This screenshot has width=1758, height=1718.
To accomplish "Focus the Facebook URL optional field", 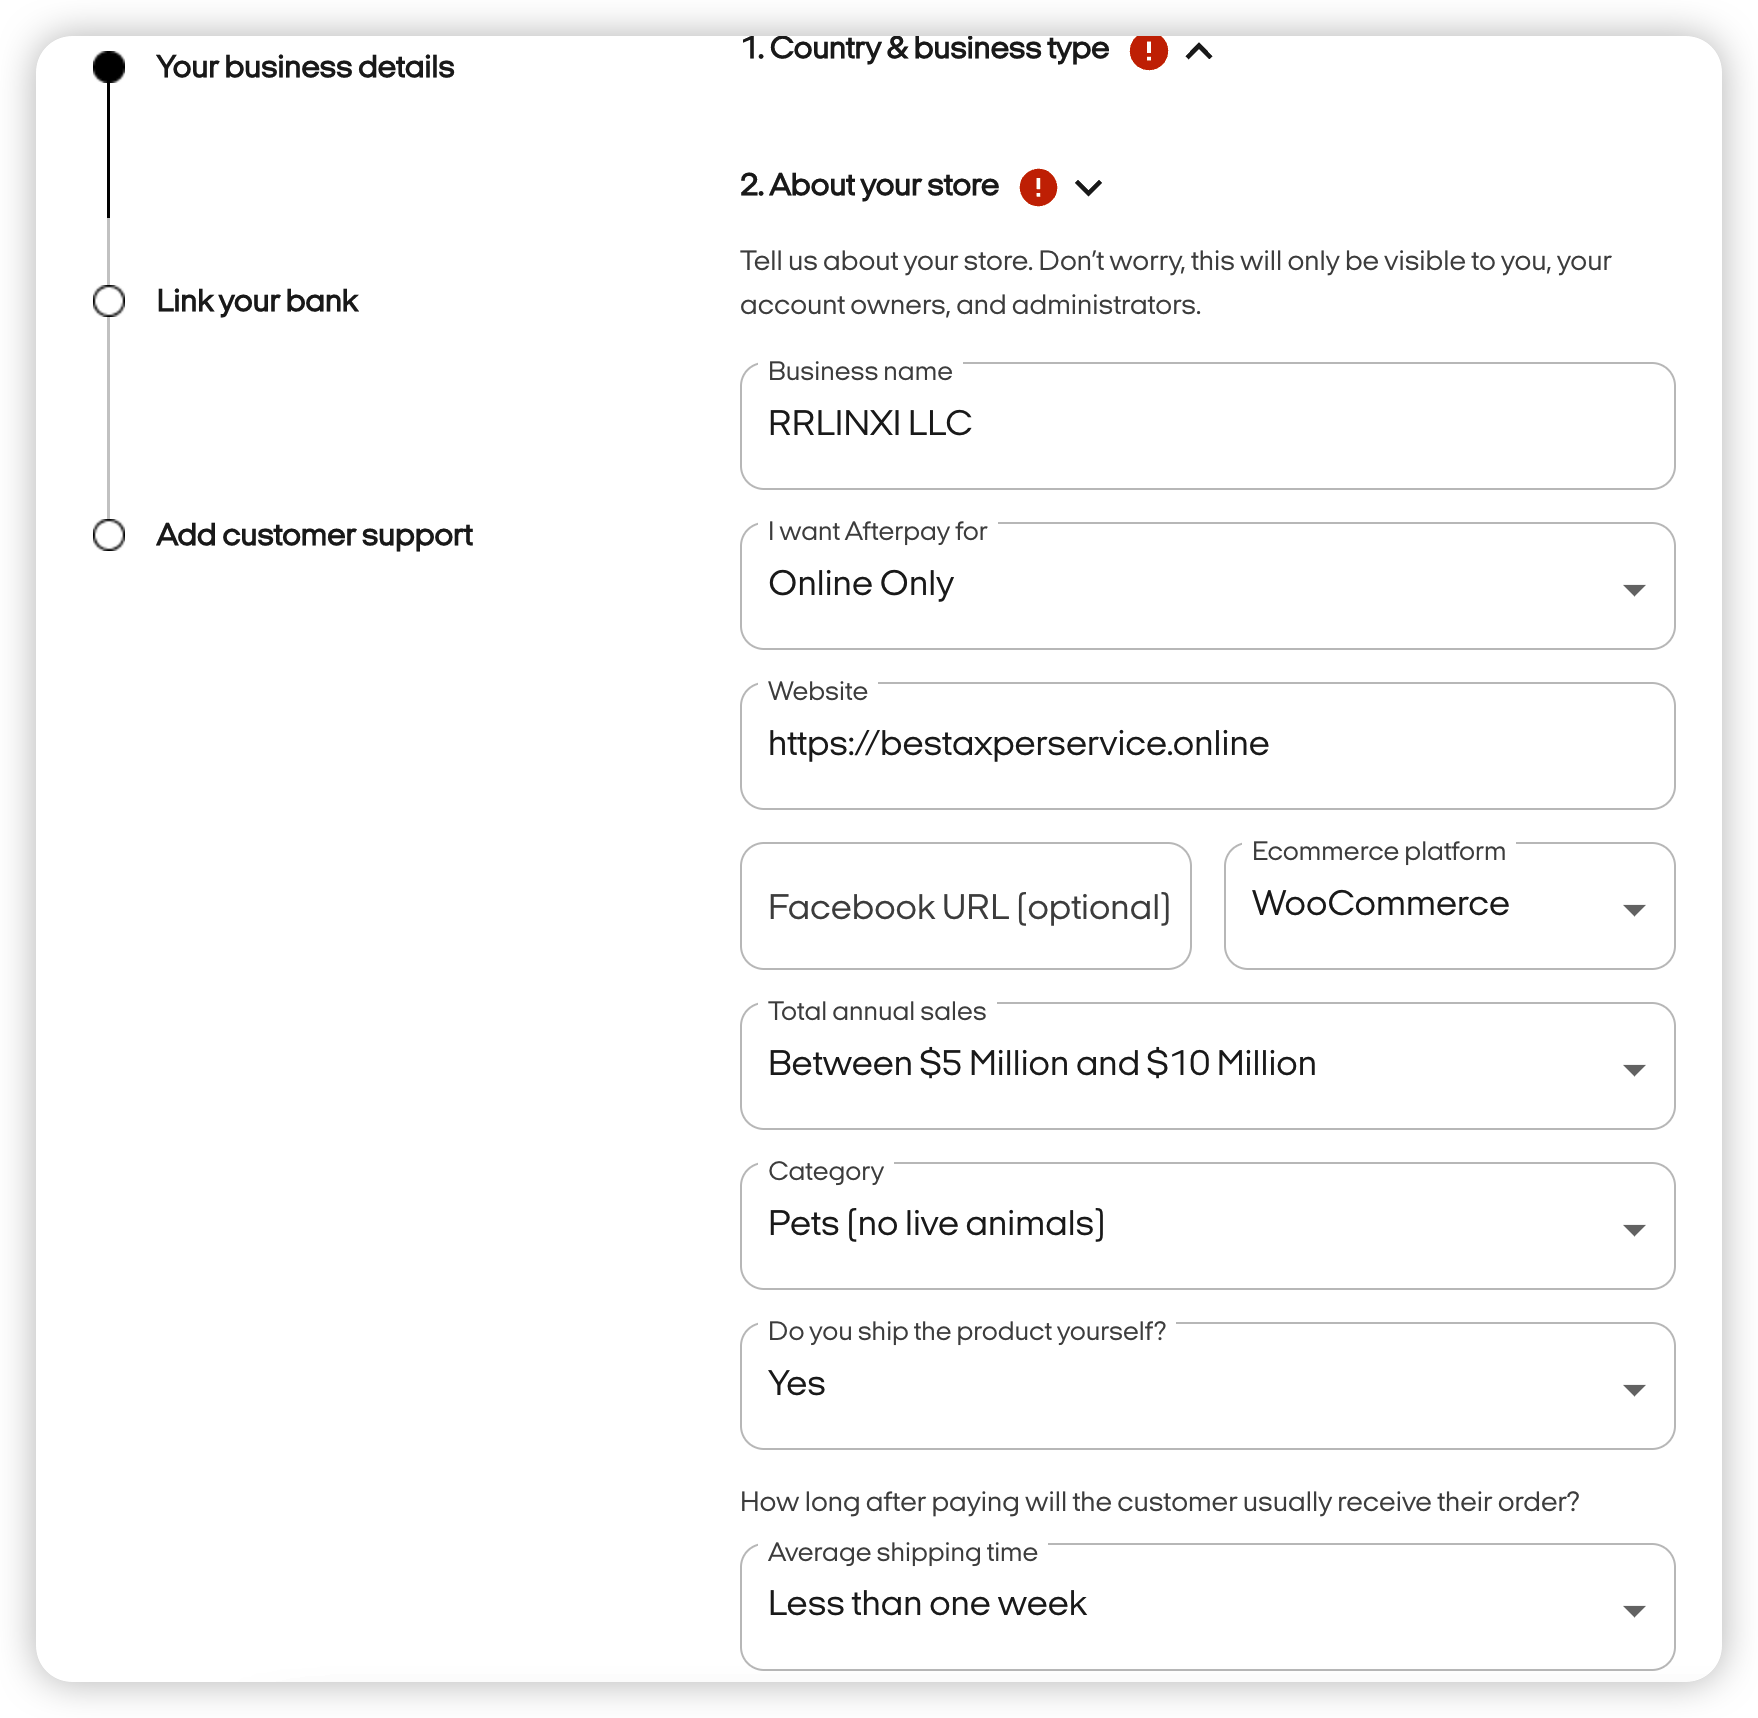I will click(x=965, y=906).
